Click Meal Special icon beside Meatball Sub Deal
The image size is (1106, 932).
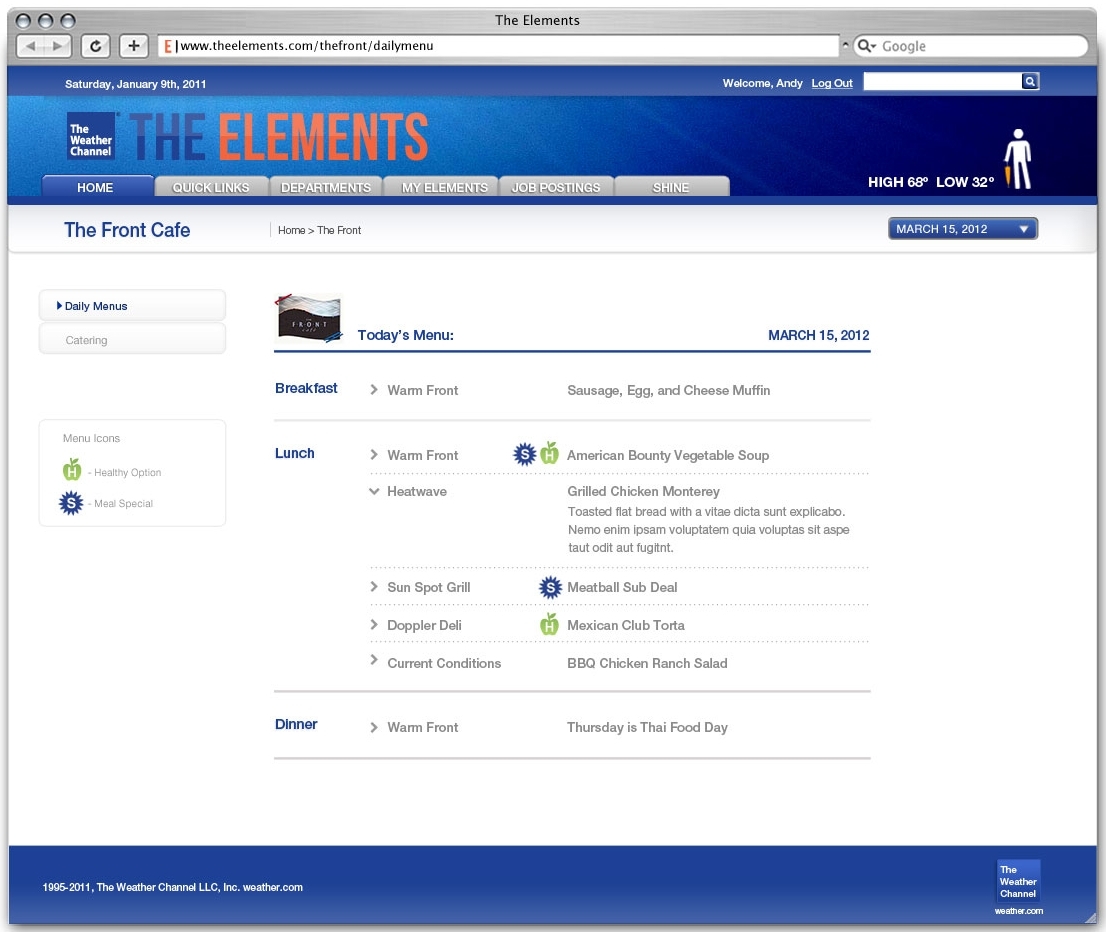(x=550, y=587)
